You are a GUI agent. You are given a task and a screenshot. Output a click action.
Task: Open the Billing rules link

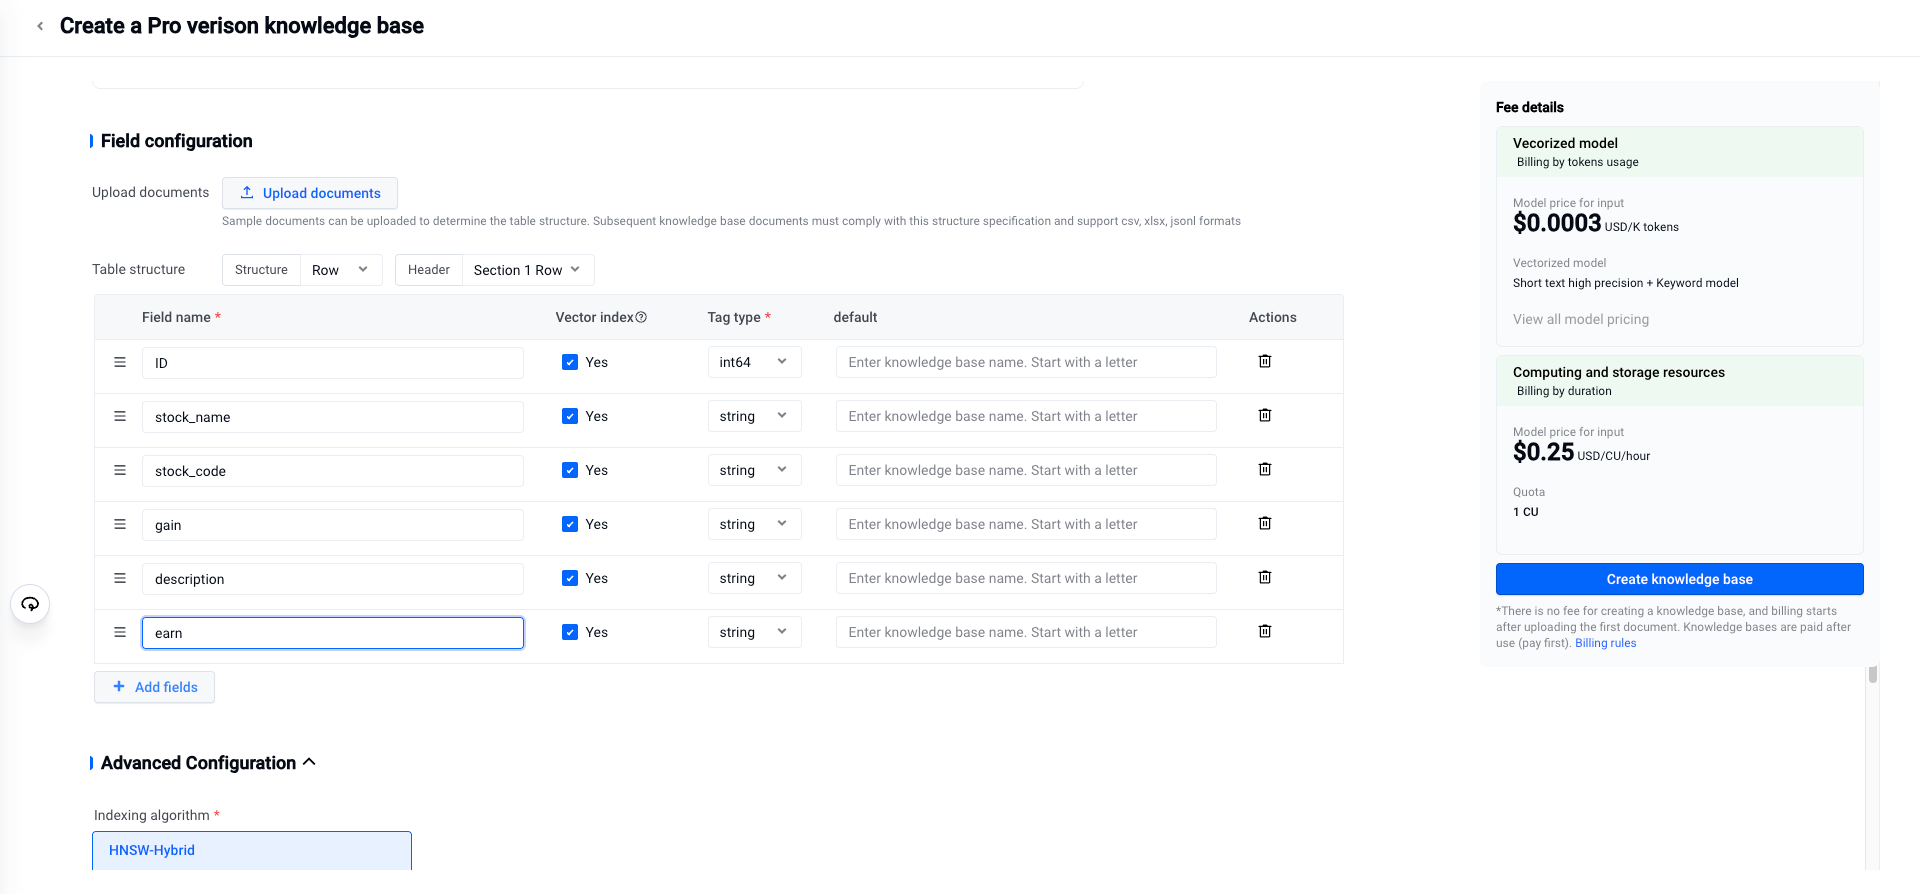(x=1605, y=643)
